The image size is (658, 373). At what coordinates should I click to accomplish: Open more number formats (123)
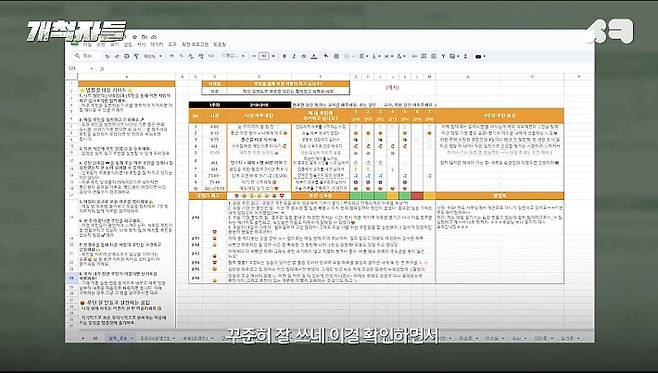pyautogui.click(x=212, y=56)
